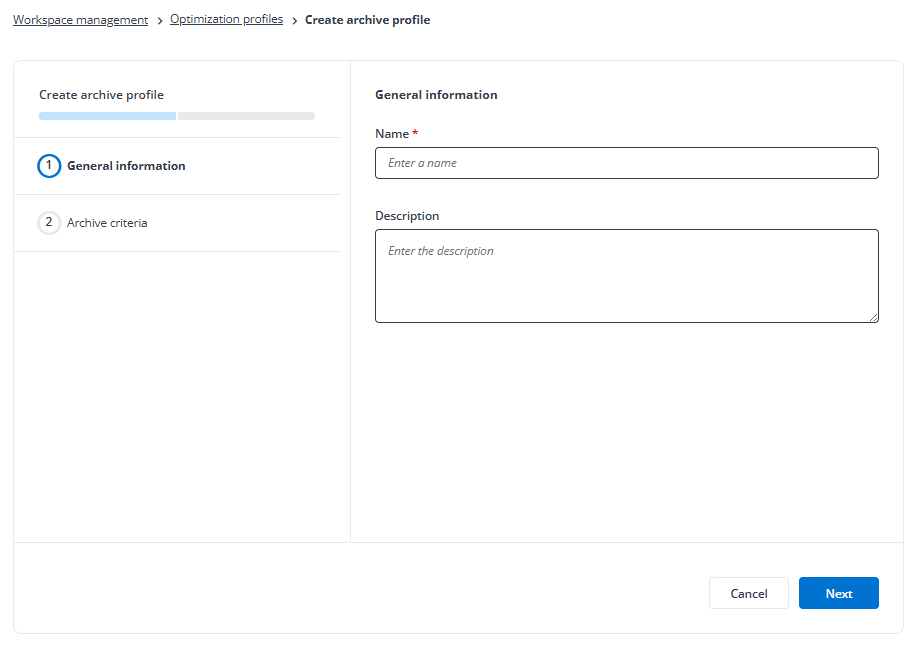Navigate to Optimization profiles

click(x=226, y=19)
